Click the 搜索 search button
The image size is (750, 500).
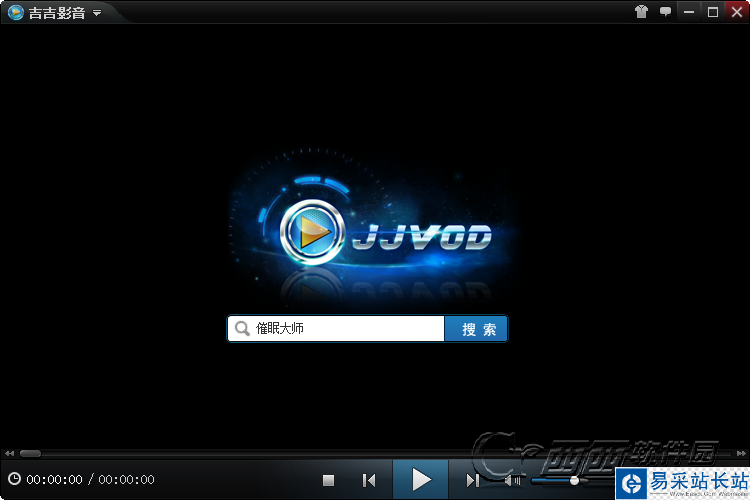(x=476, y=329)
